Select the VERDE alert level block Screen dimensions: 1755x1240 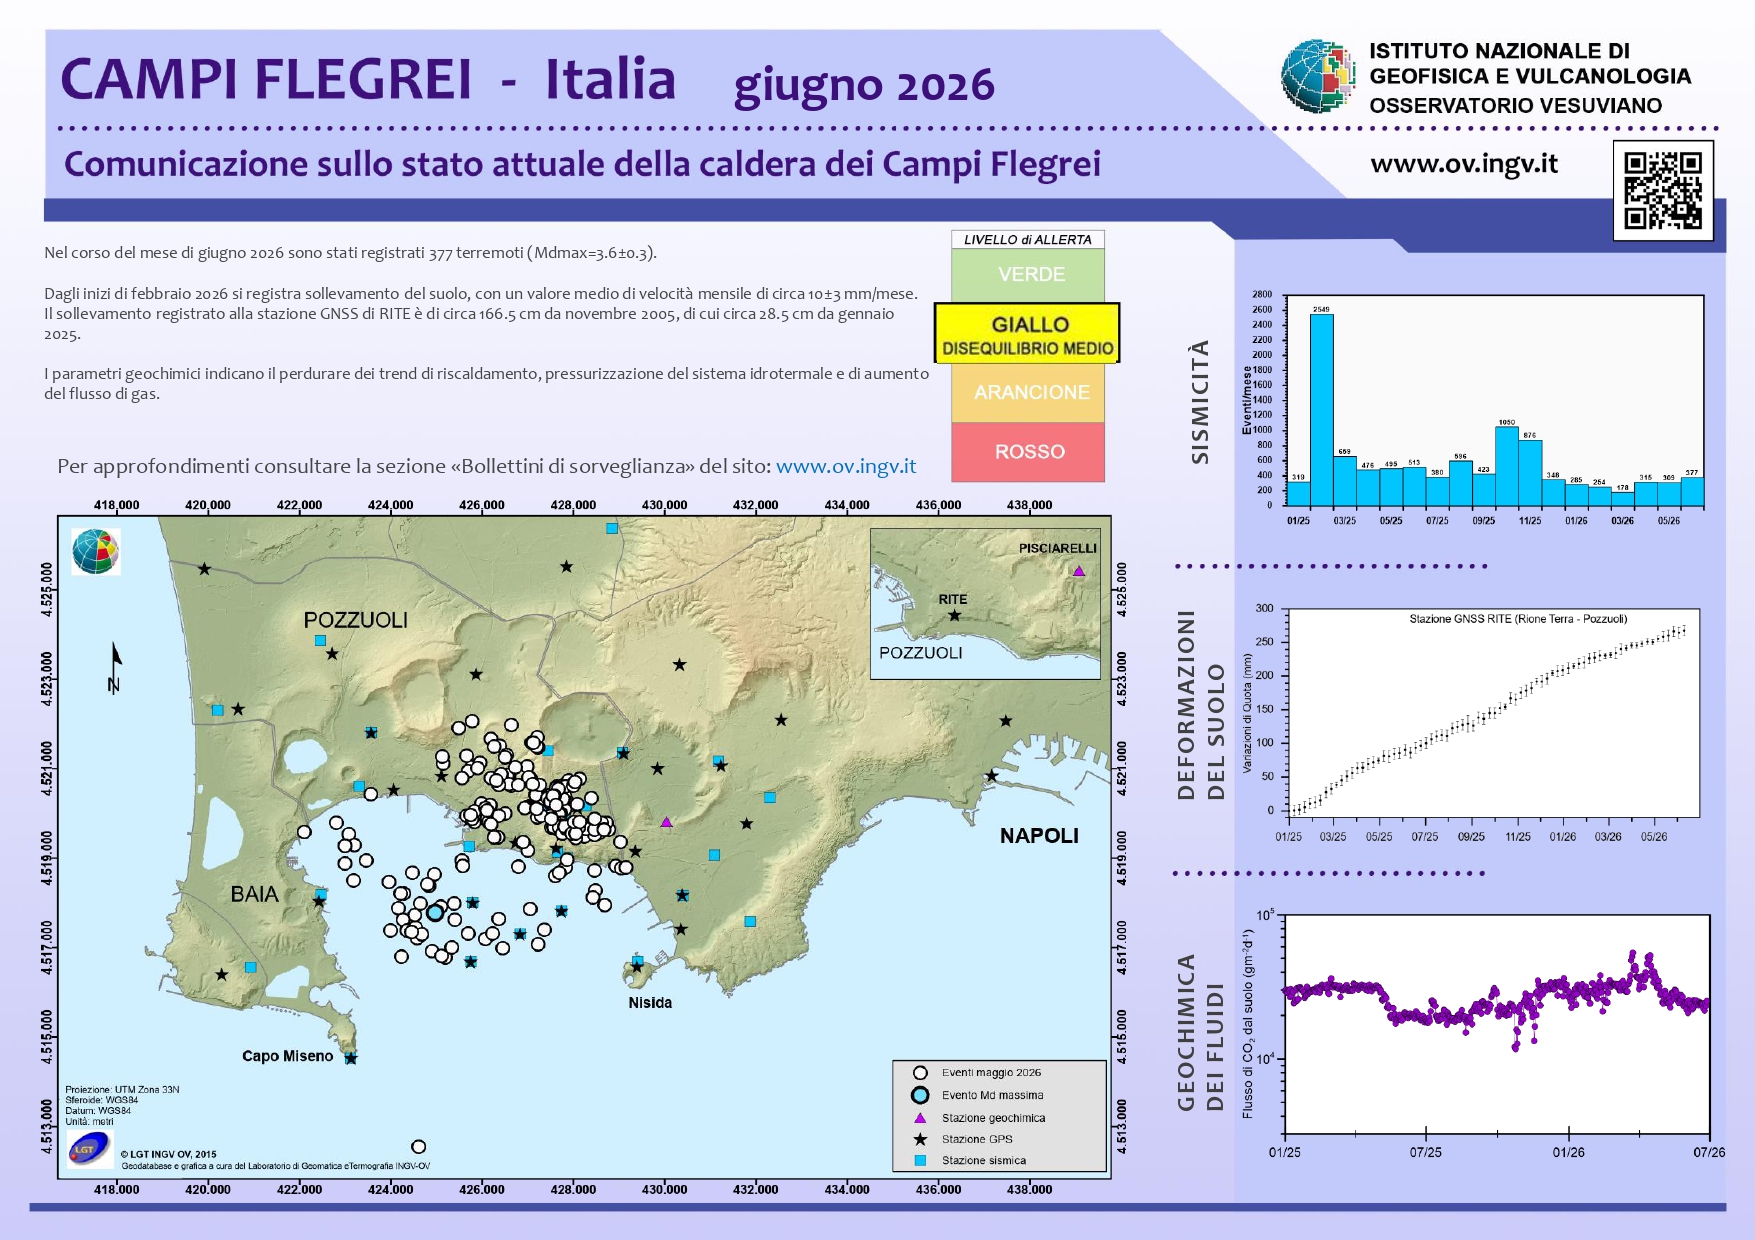[1028, 274]
